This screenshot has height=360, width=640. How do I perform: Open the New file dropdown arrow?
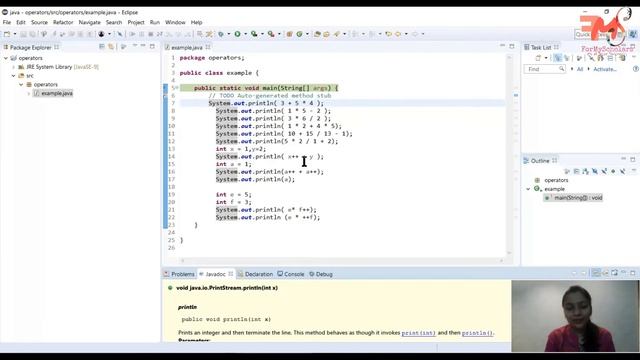[x=15, y=34]
